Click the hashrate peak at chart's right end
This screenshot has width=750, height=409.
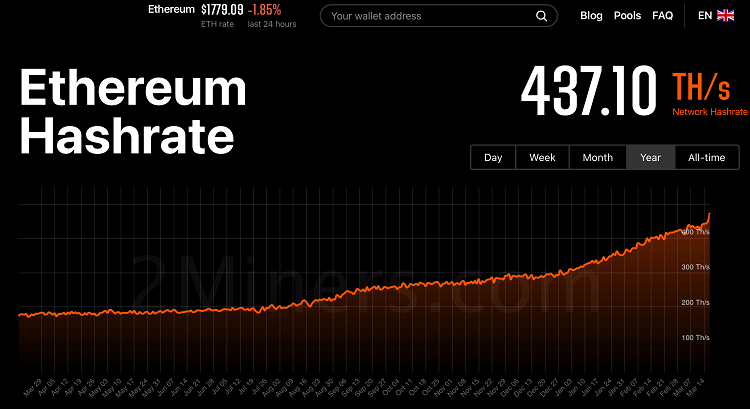click(x=710, y=214)
